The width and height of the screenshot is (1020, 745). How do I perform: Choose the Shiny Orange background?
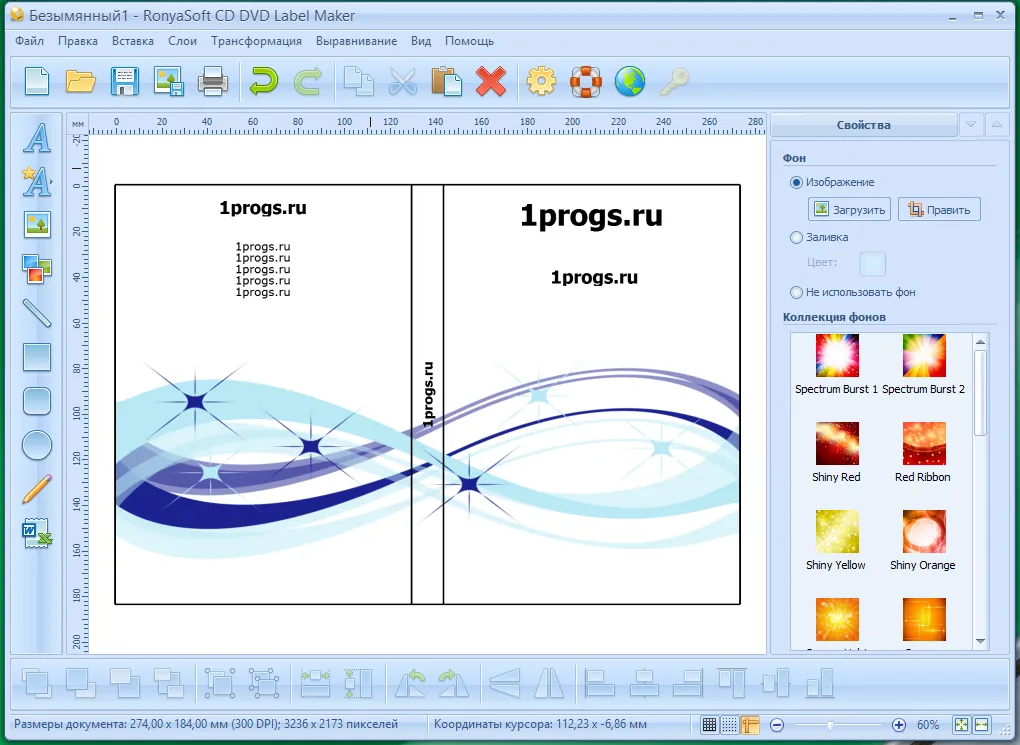pyautogui.click(x=923, y=541)
